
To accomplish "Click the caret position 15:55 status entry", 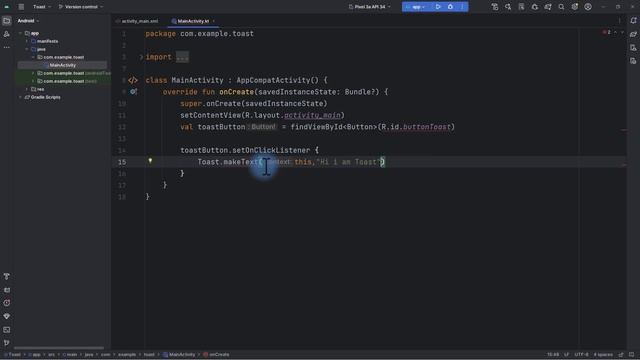I will pos(553,354).
